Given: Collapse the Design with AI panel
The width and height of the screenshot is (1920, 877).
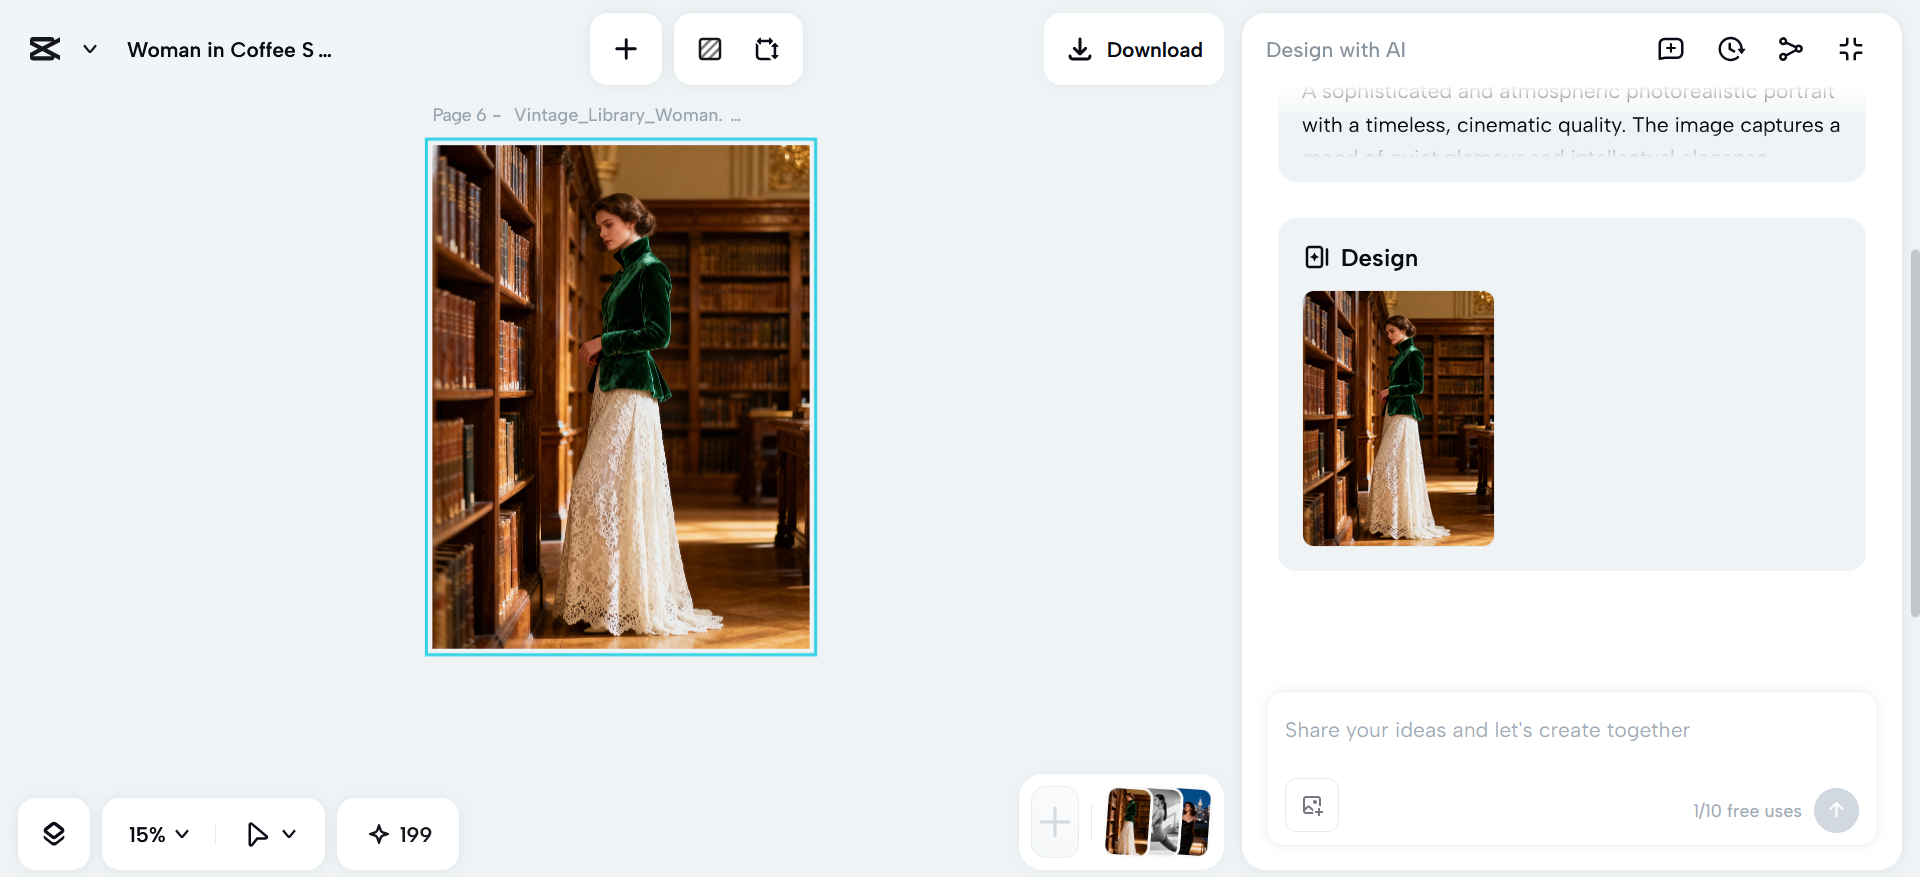Looking at the screenshot, I should coord(1850,49).
